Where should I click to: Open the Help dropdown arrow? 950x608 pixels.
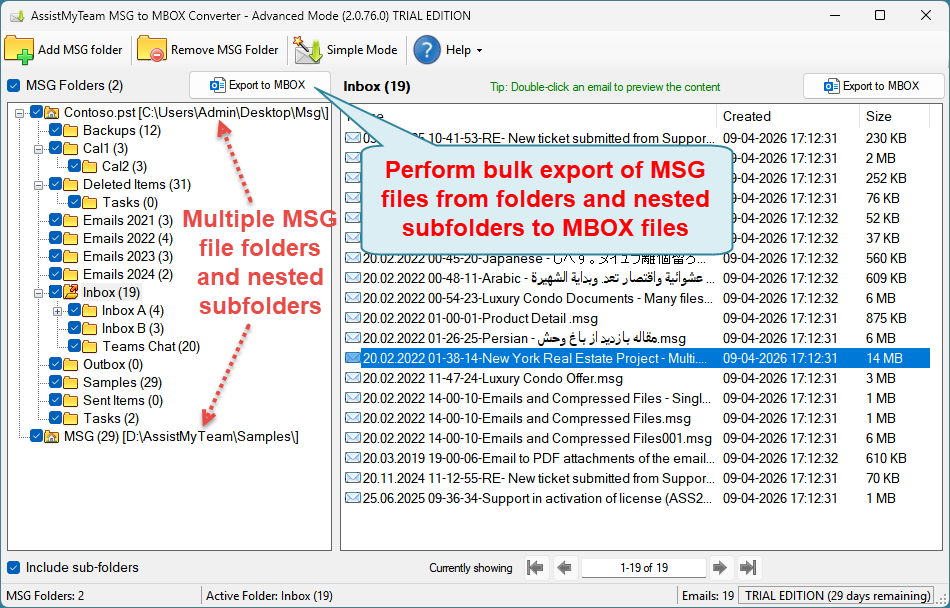[x=479, y=51]
